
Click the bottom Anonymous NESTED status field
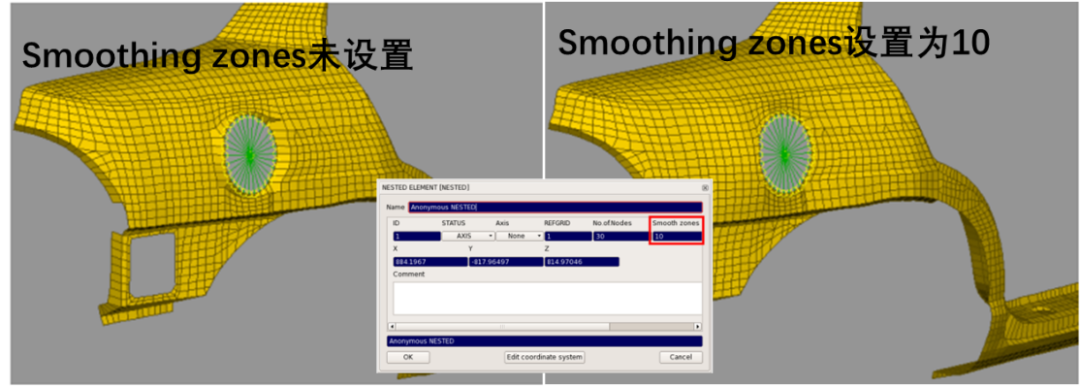(x=545, y=341)
